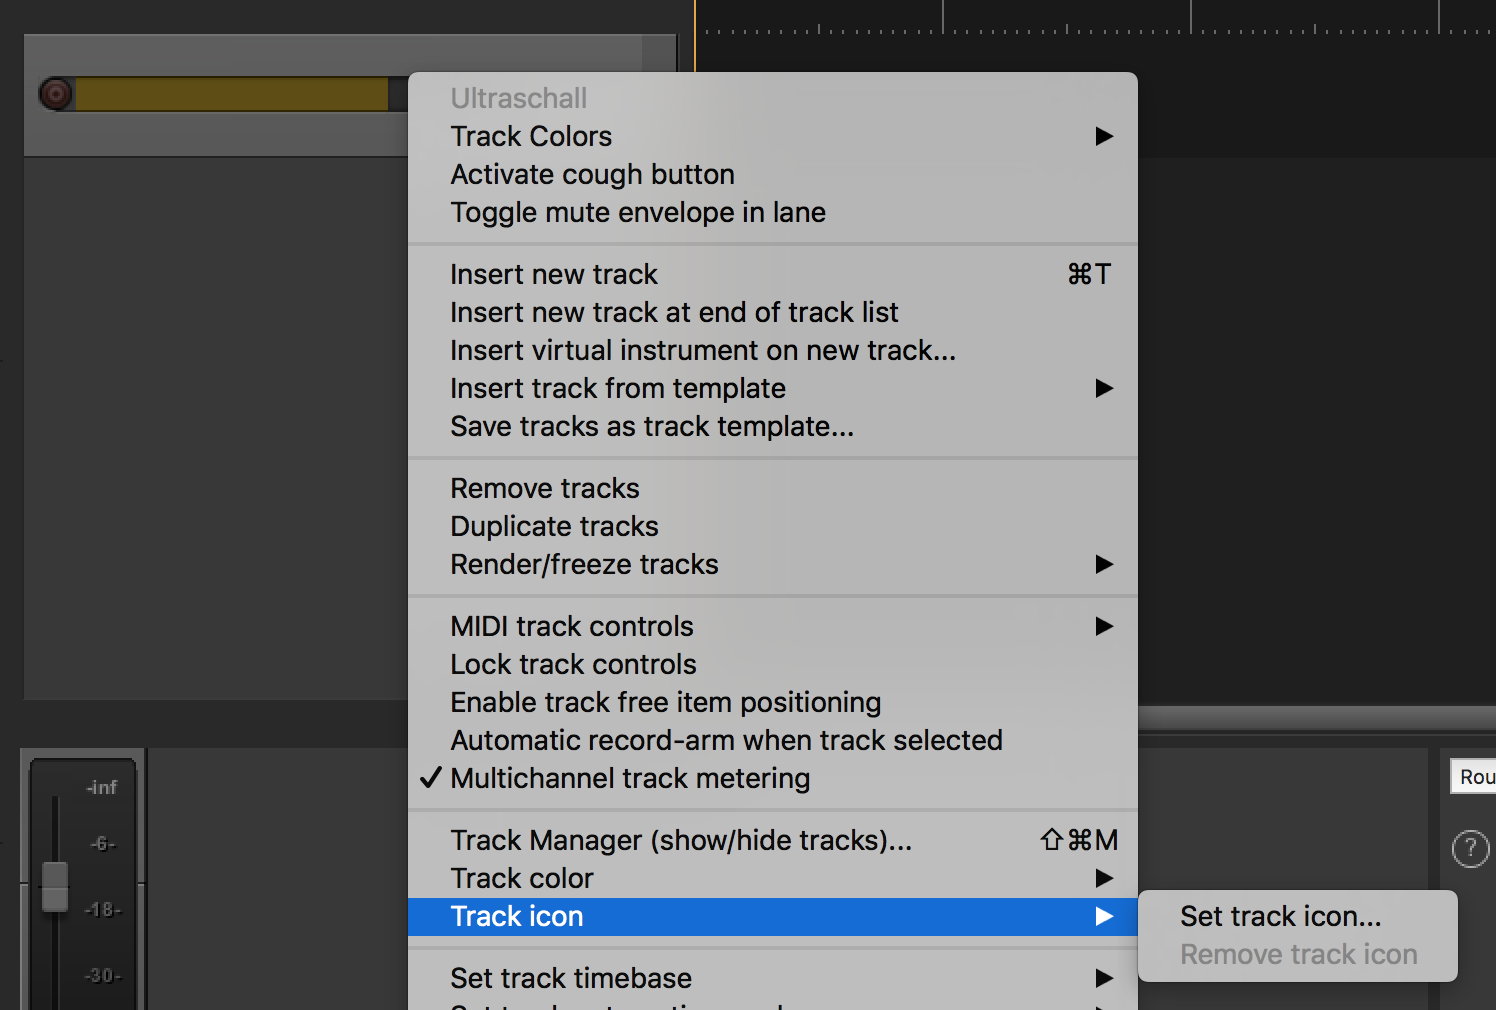The height and width of the screenshot is (1010, 1496).
Task: Choose Duplicate tracks from context menu
Action: point(554,526)
